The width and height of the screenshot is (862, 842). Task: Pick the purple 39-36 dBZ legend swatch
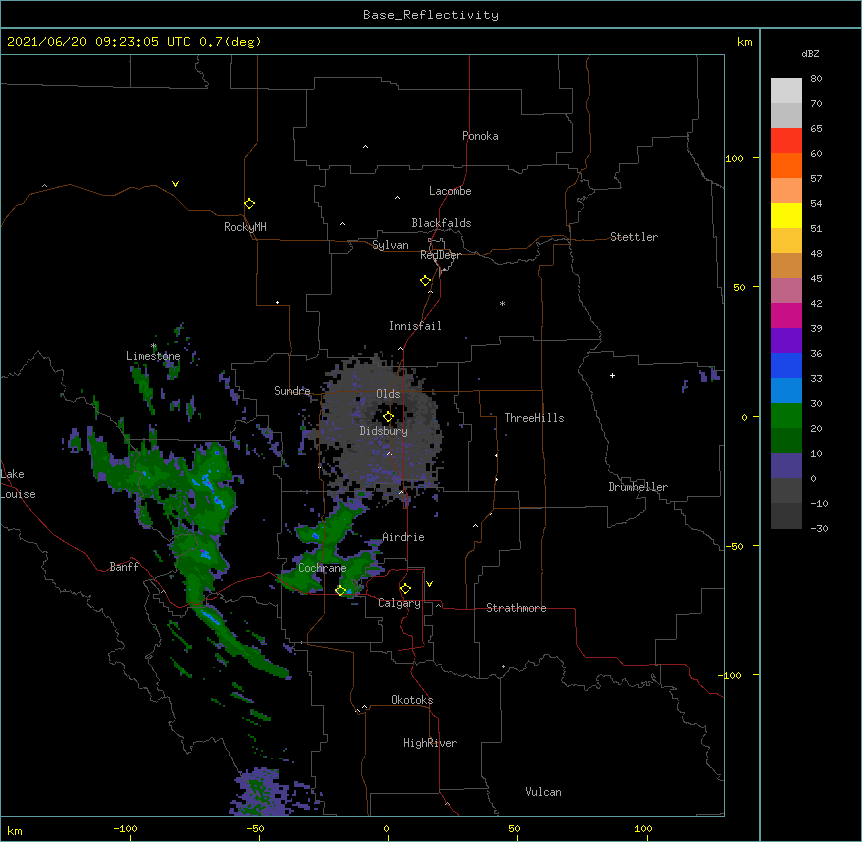(786, 341)
